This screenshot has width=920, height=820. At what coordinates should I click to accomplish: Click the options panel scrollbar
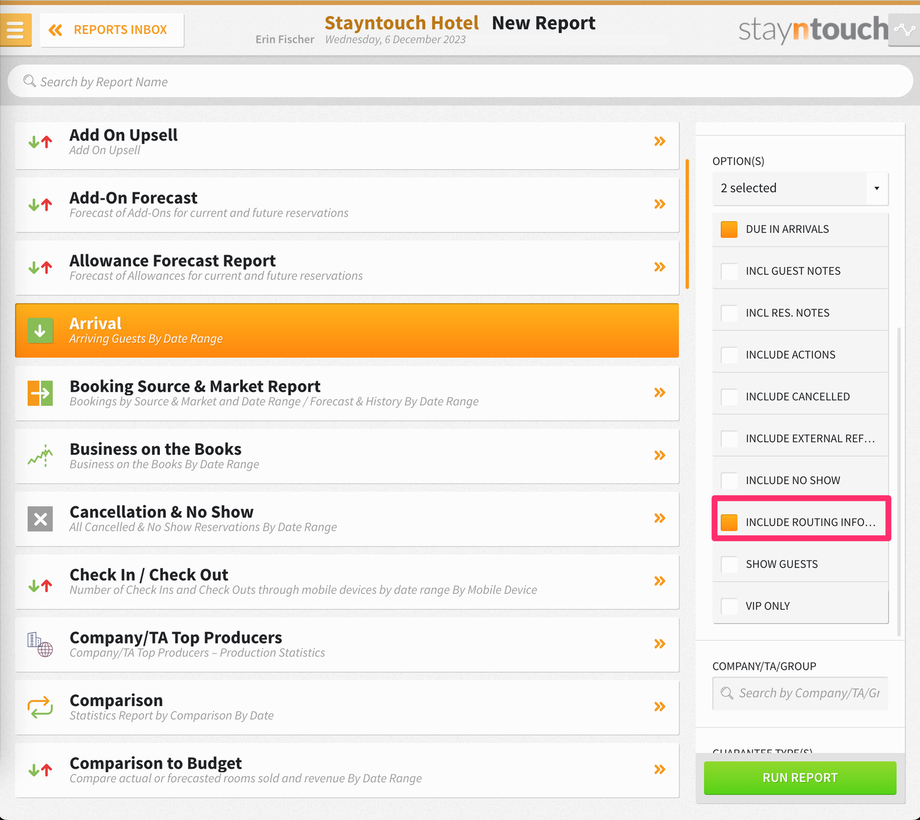pos(899,482)
